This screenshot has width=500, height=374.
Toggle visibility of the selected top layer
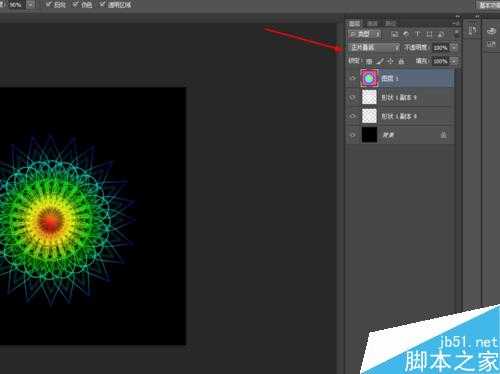tap(353, 78)
